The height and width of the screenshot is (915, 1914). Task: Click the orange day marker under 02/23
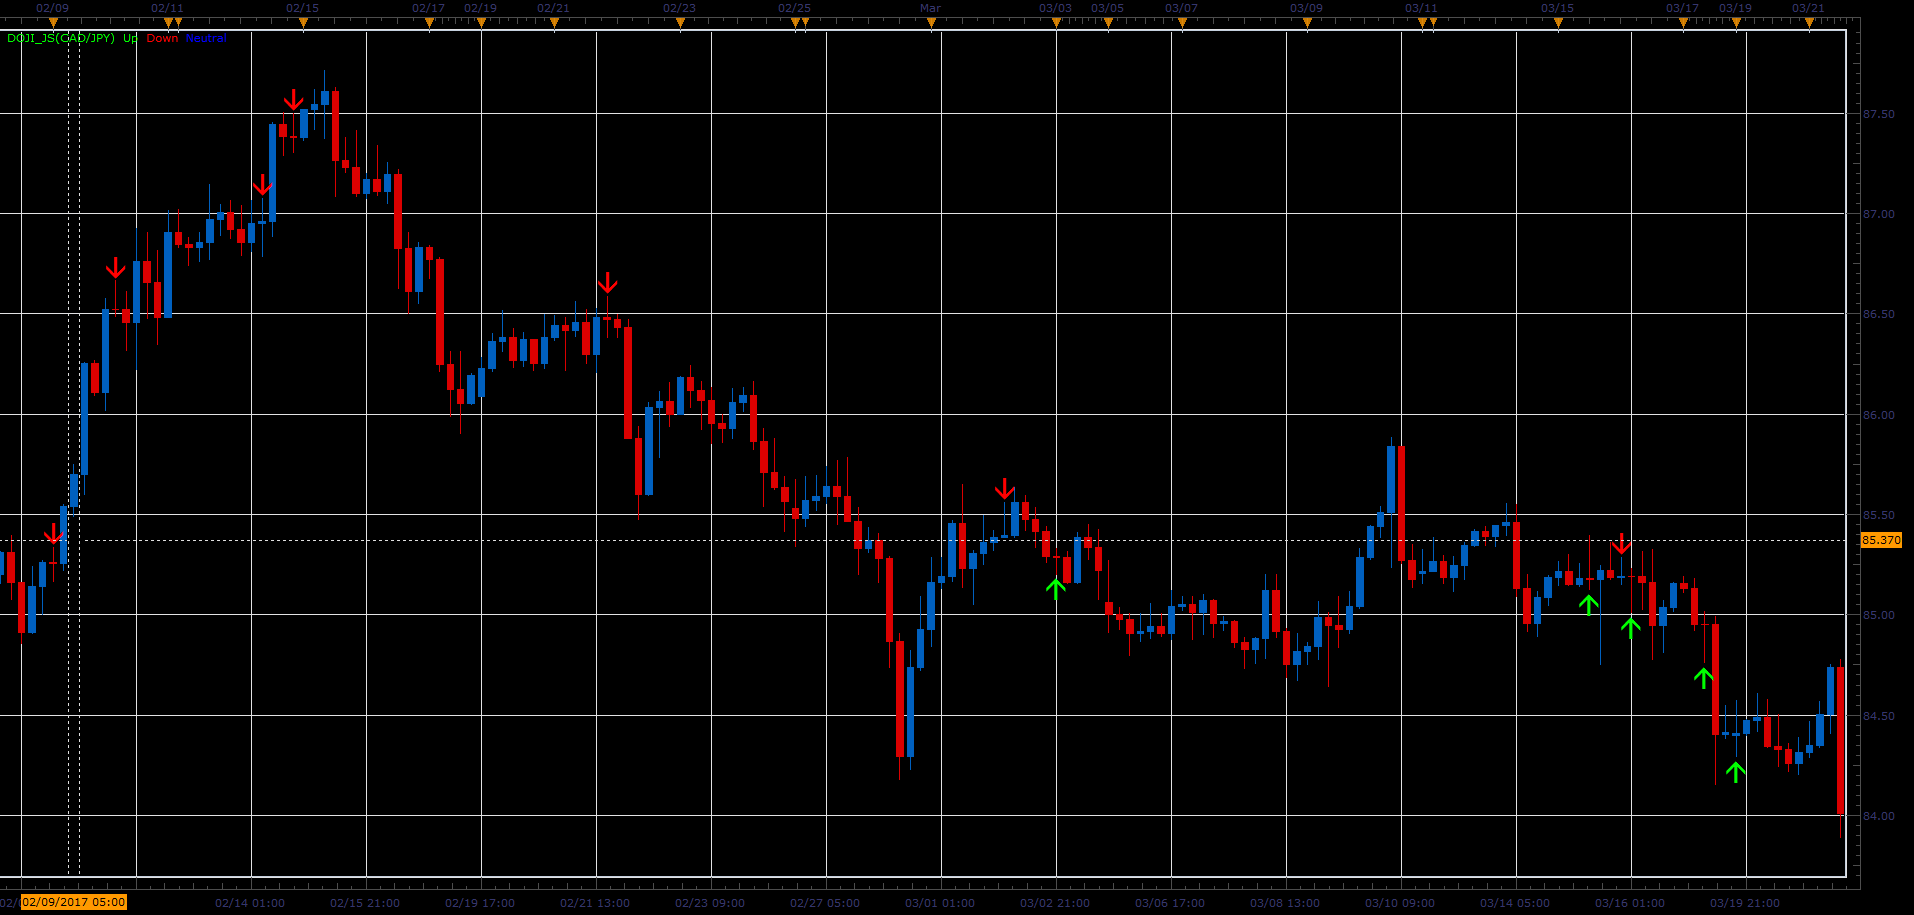(680, 22)
